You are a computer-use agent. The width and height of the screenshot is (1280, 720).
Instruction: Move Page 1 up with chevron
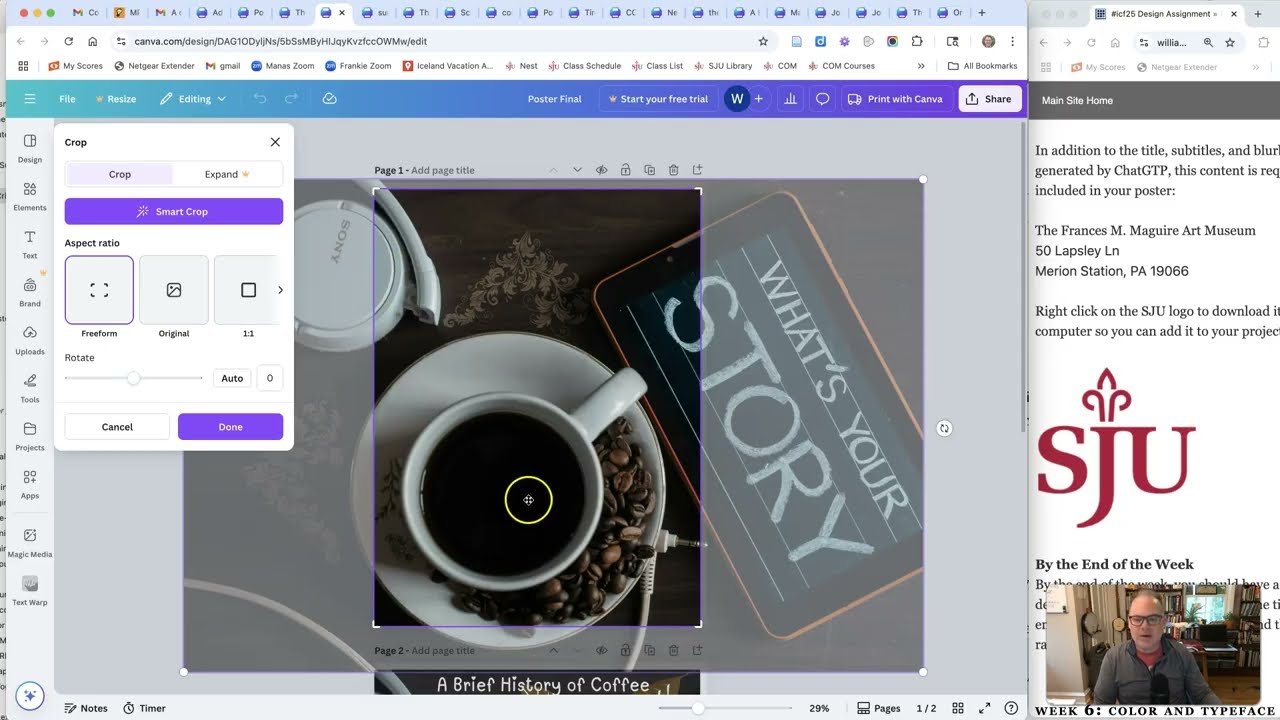click(553, 170)
